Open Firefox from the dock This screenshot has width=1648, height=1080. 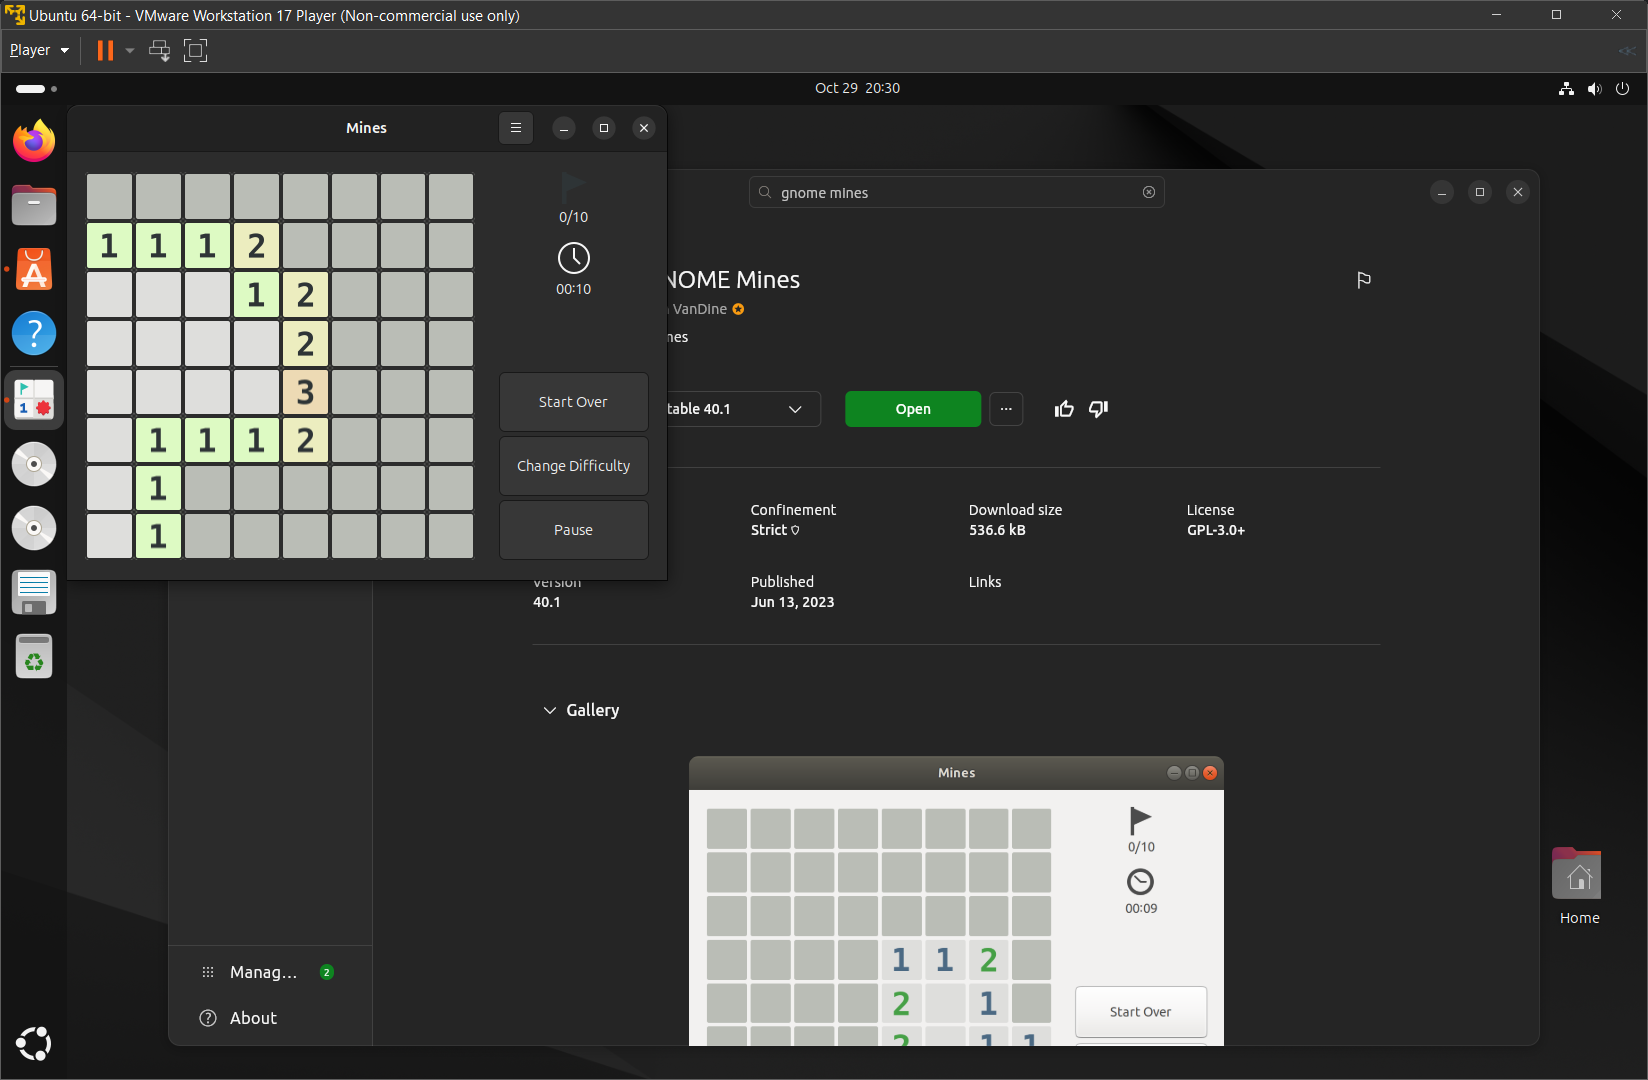[x=34, y=141]
